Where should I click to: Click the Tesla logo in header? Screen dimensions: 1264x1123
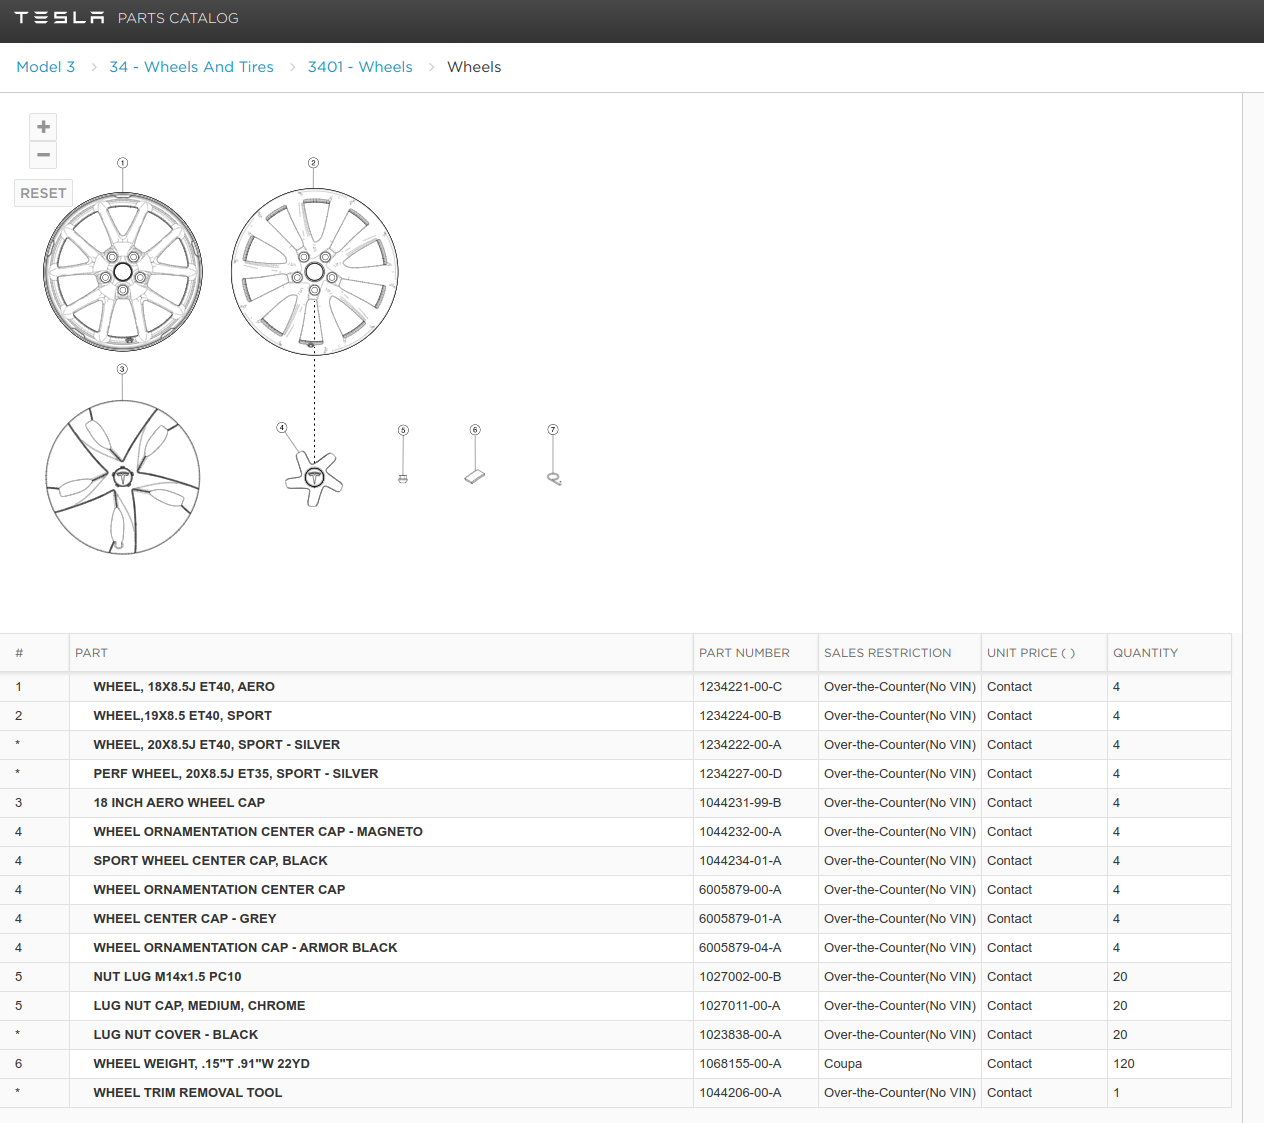(59, 18)
